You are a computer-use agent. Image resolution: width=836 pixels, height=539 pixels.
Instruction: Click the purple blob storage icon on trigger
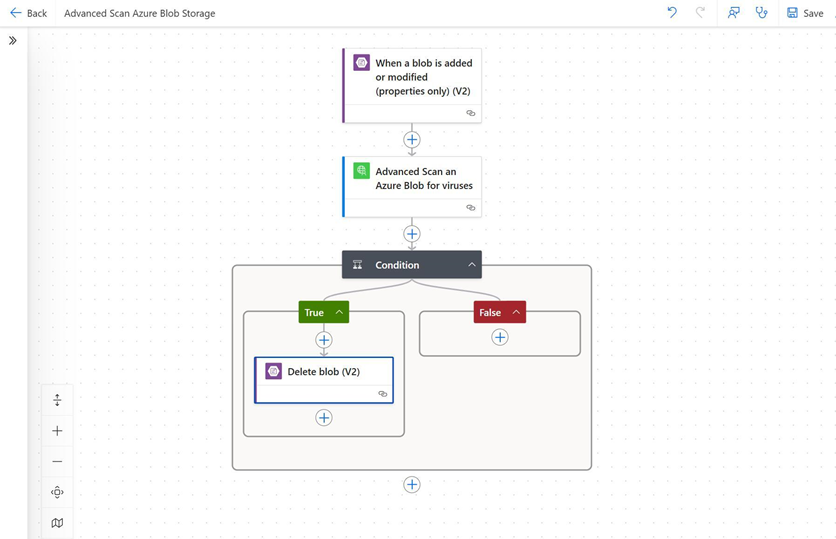pos(361,62)
